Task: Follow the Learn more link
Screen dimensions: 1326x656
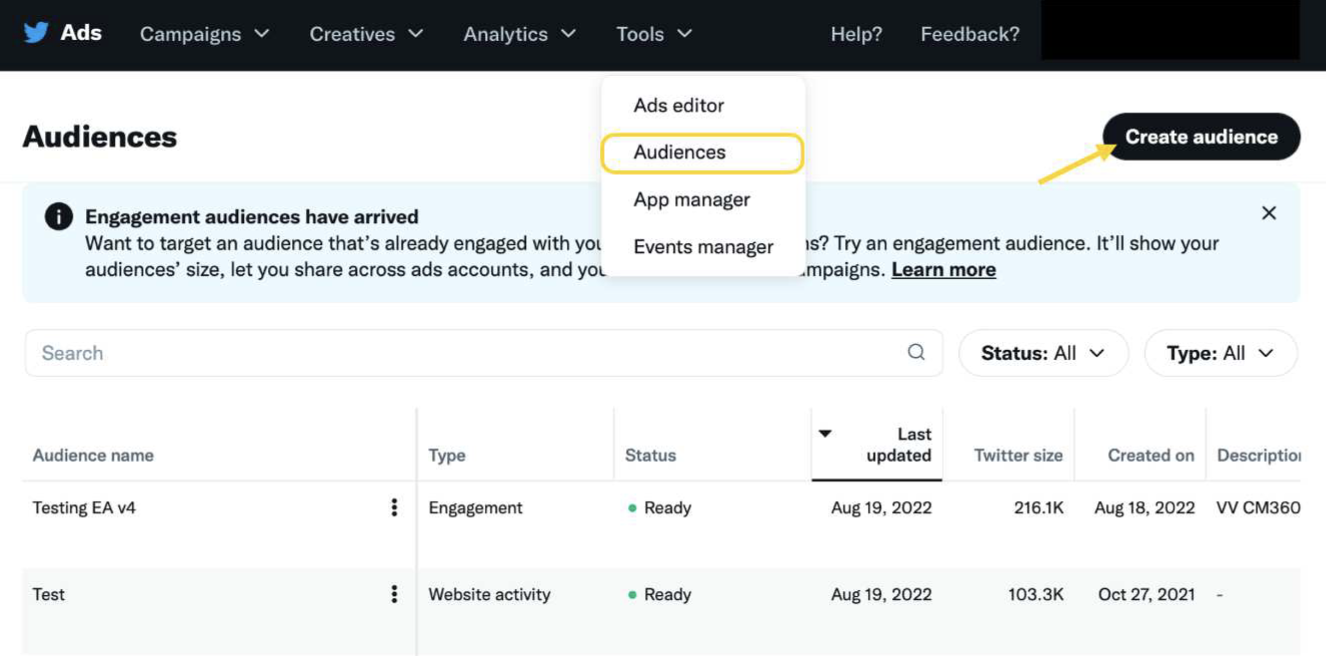Action: 943,270
